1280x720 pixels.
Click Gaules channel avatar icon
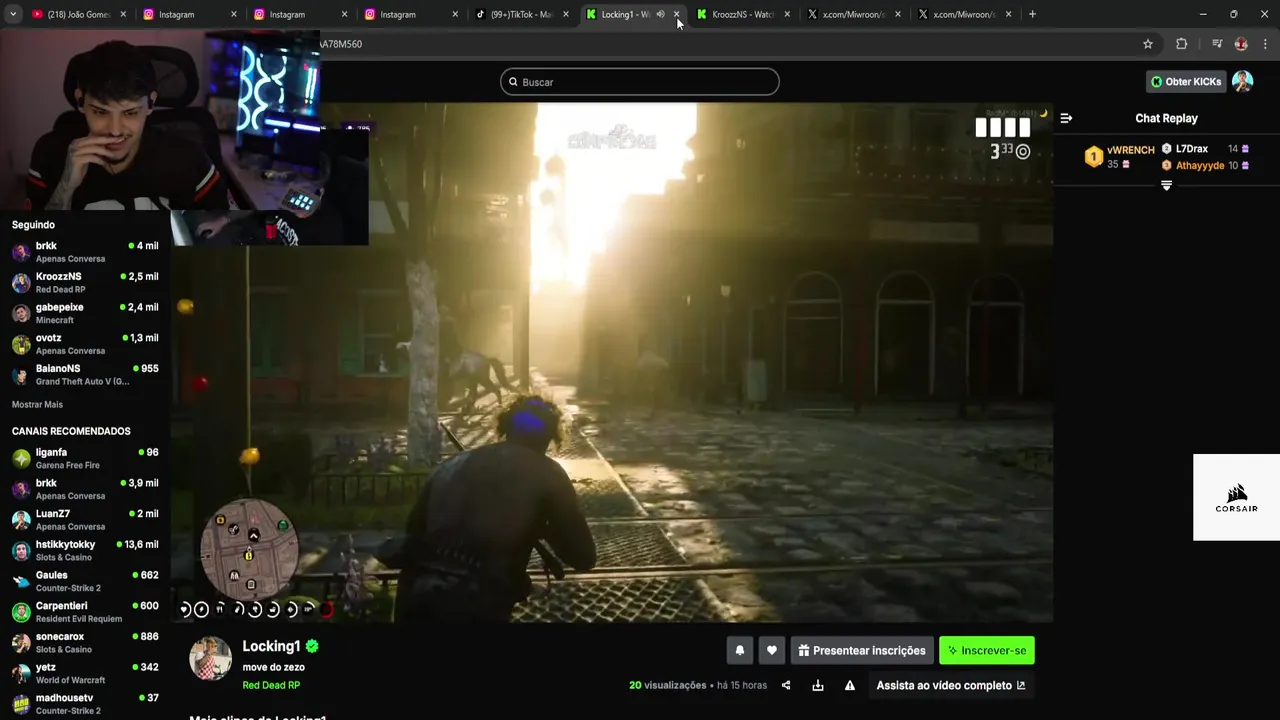(21, 582)
